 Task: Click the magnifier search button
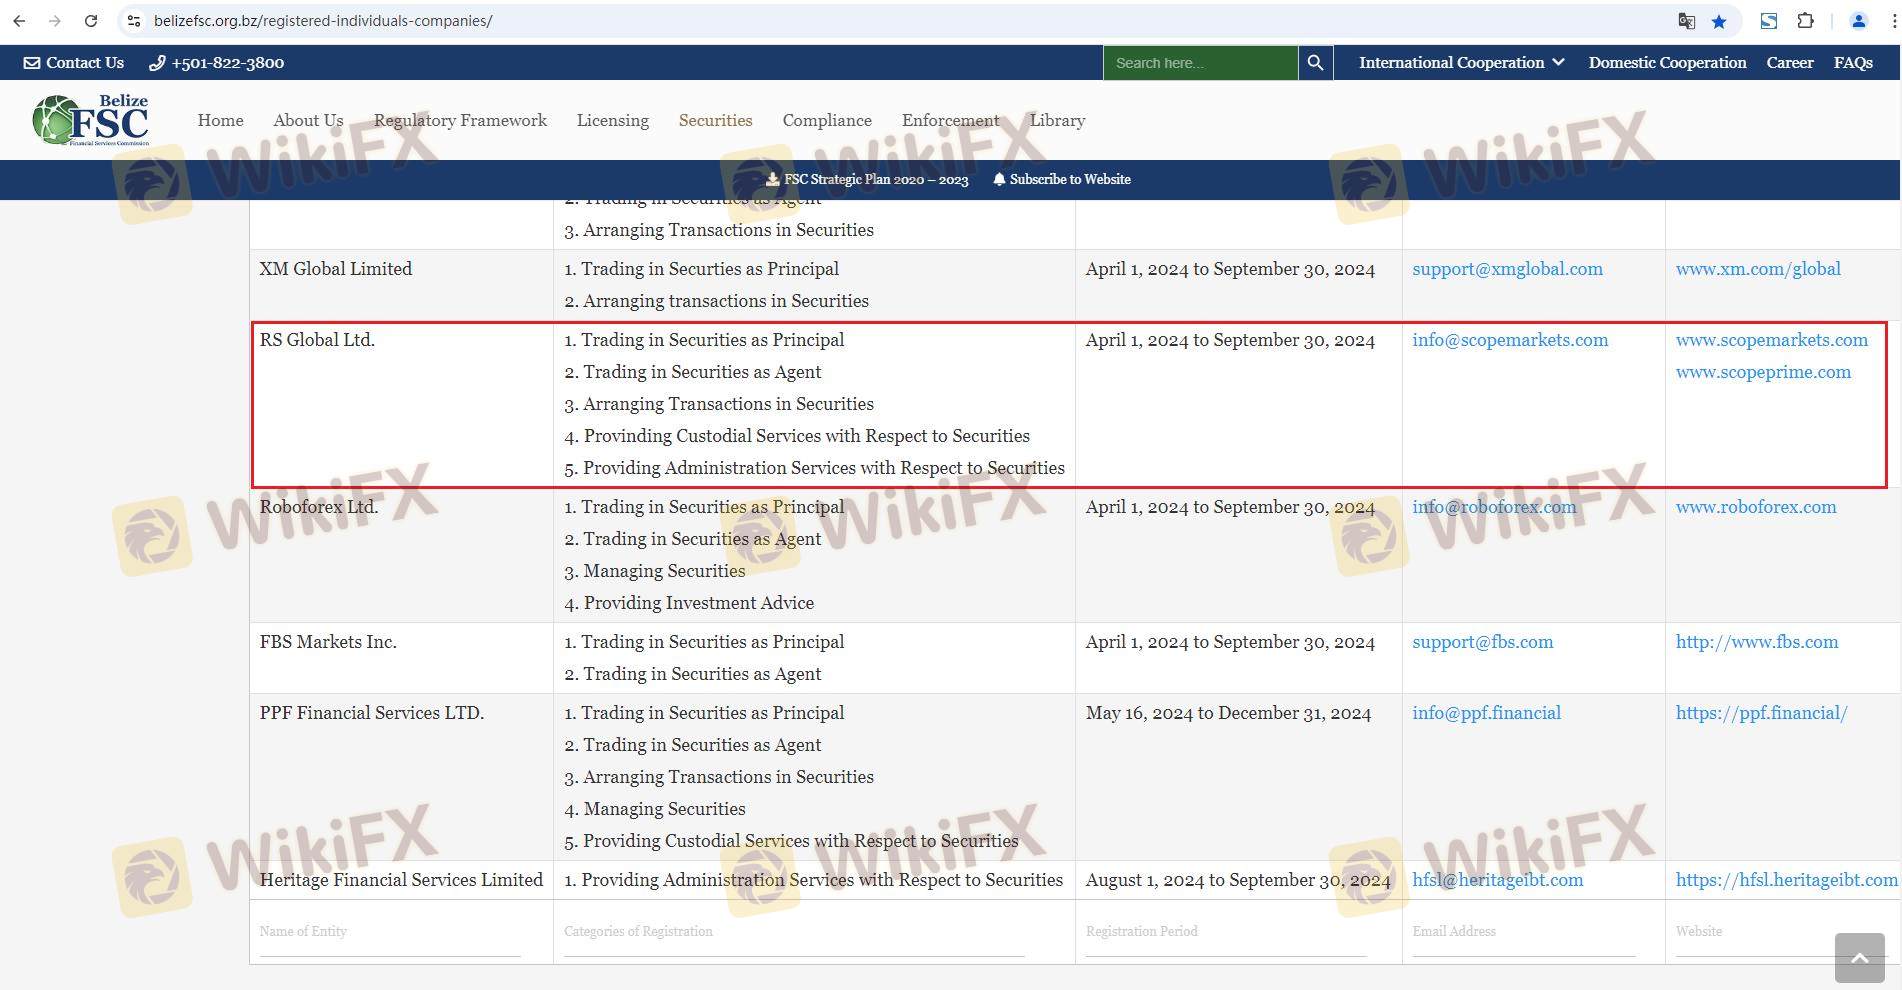tap(1315, 63)
